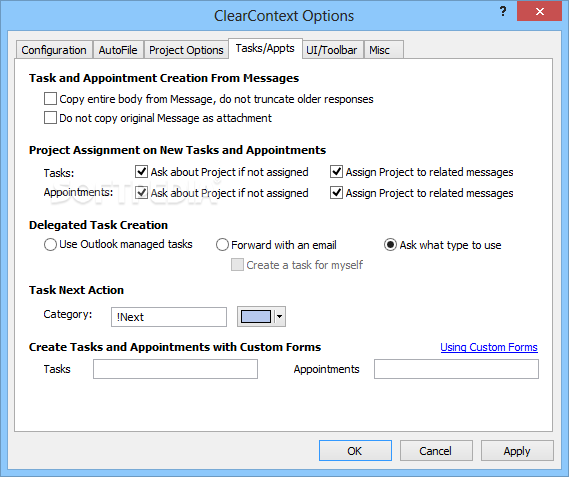Switch to the Configuration tab
The height and width of the screenshot is (477, 569).
coord(54,50)
